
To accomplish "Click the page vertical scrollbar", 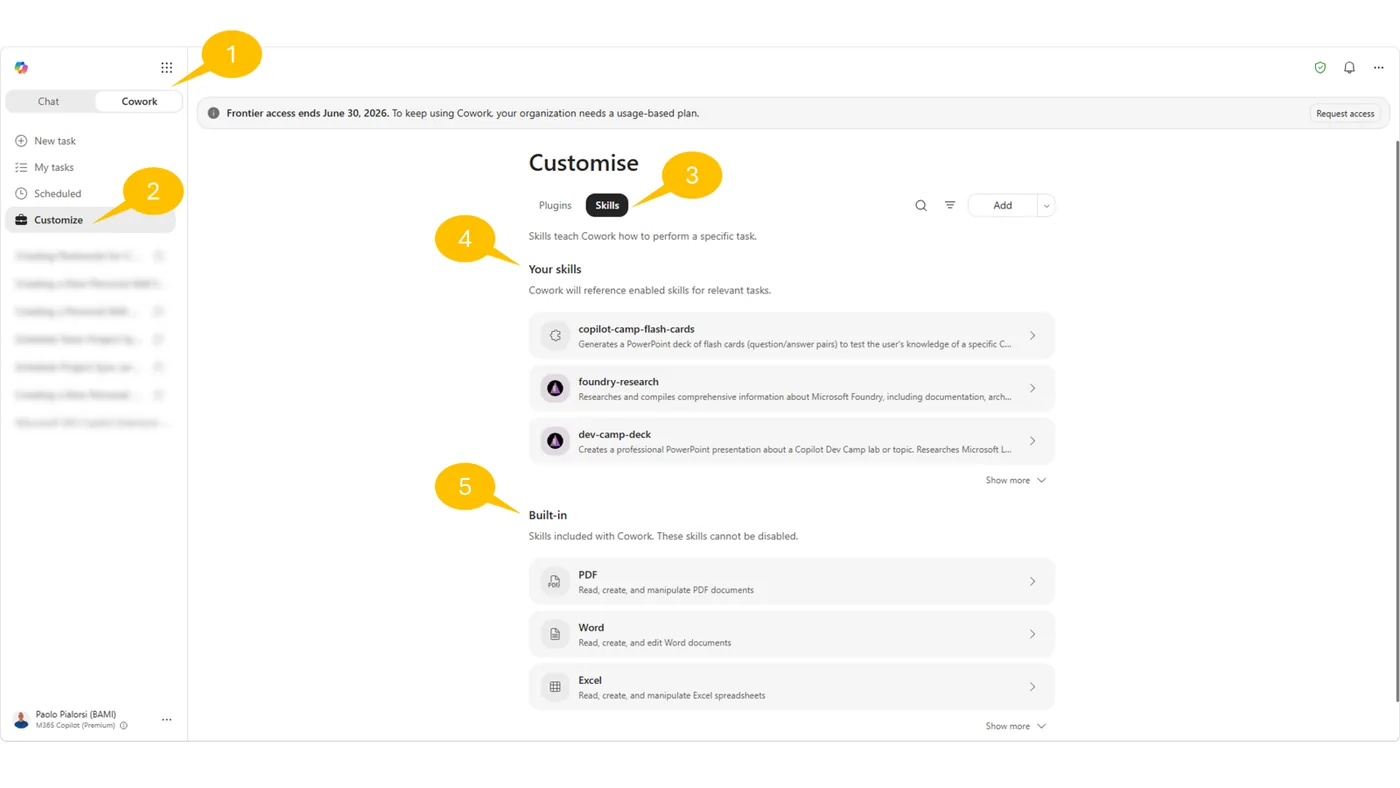I will tap(1396, 420).
